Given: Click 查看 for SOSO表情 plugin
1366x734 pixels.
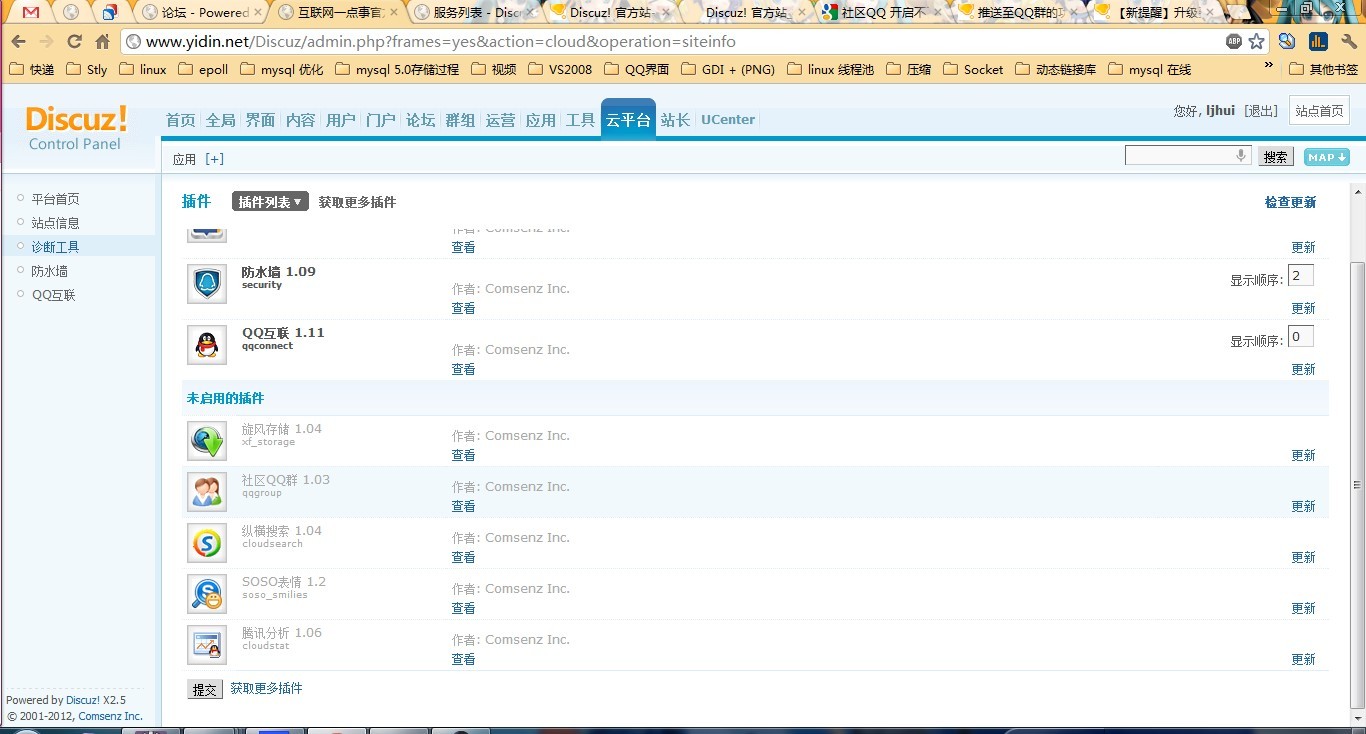Looking at the screenshot, I should click(x=463, y=608).
